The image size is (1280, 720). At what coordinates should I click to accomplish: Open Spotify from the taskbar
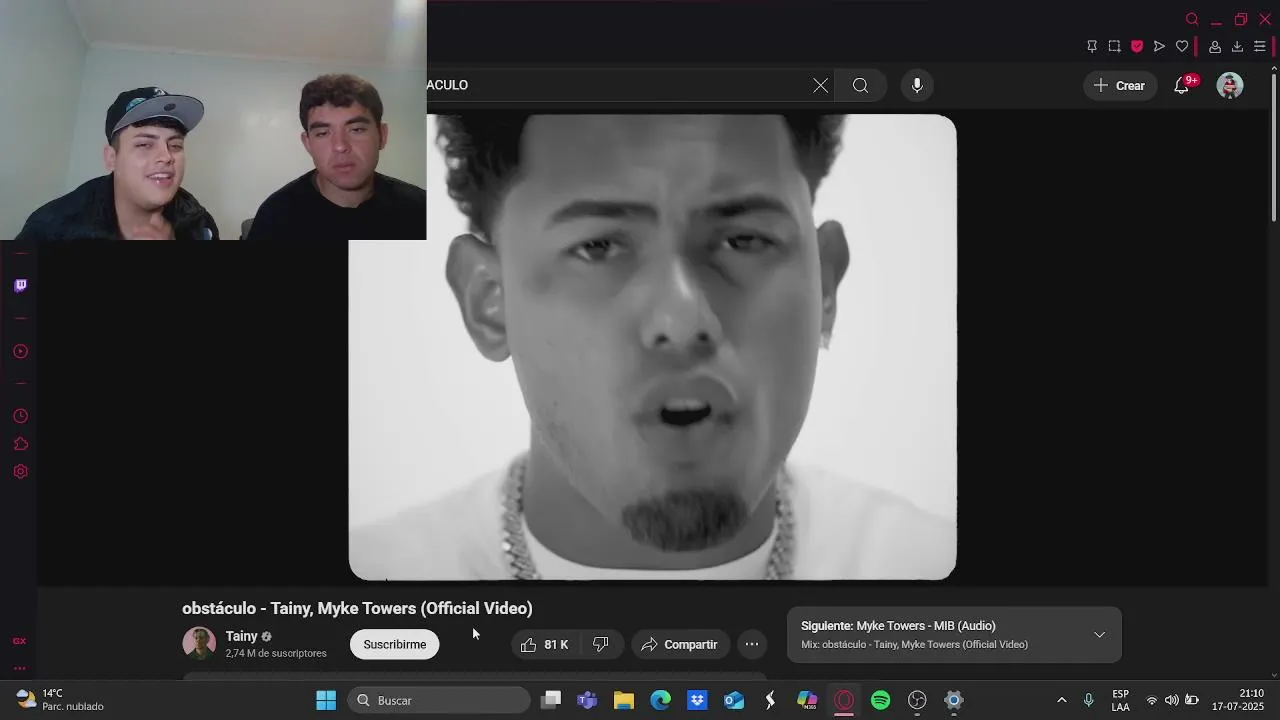881,700
